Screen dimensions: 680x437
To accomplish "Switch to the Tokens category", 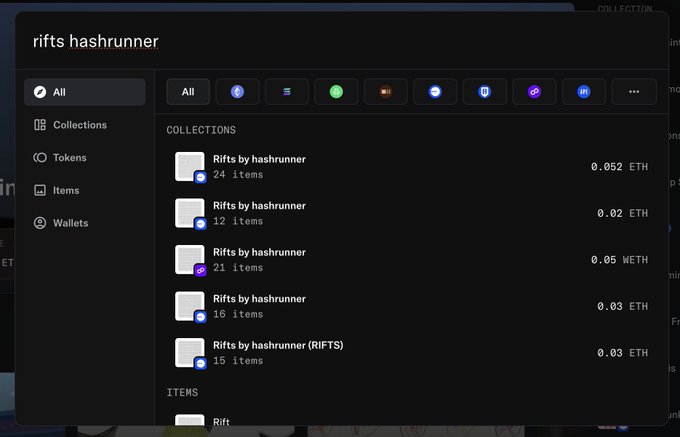I will (85, 157).
